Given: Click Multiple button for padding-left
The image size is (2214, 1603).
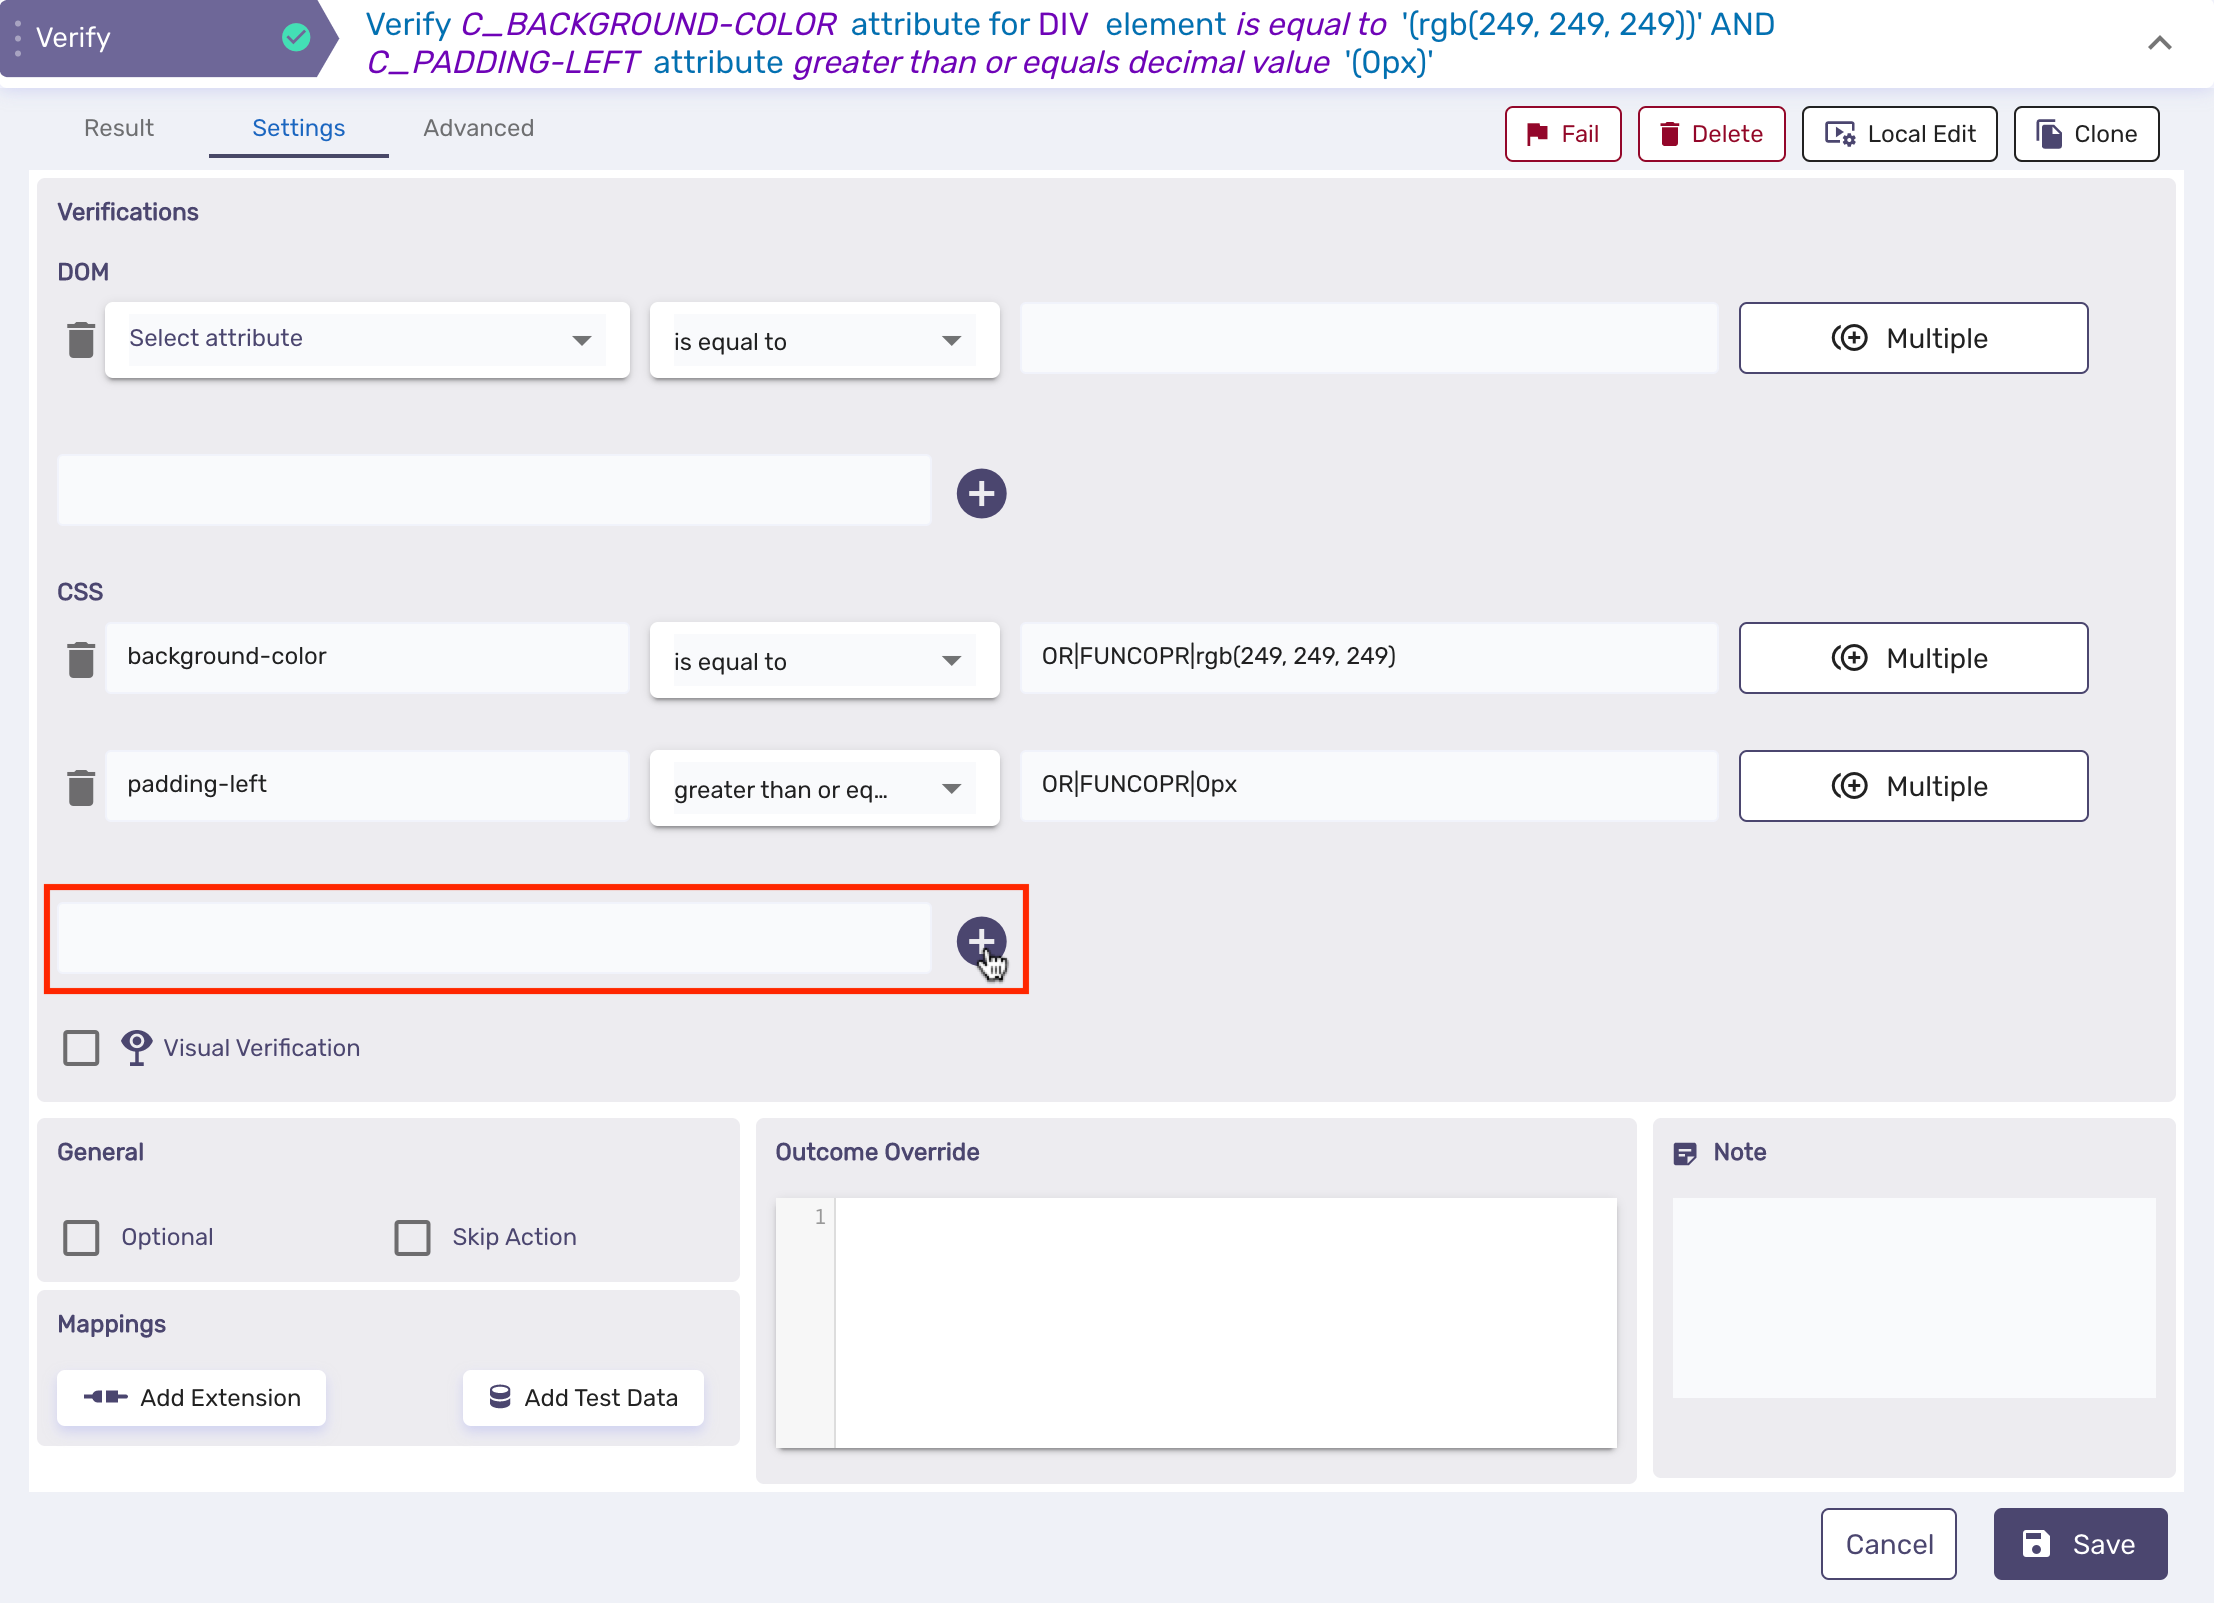Looking at the screenshot, I should [x=1913, y=786].
